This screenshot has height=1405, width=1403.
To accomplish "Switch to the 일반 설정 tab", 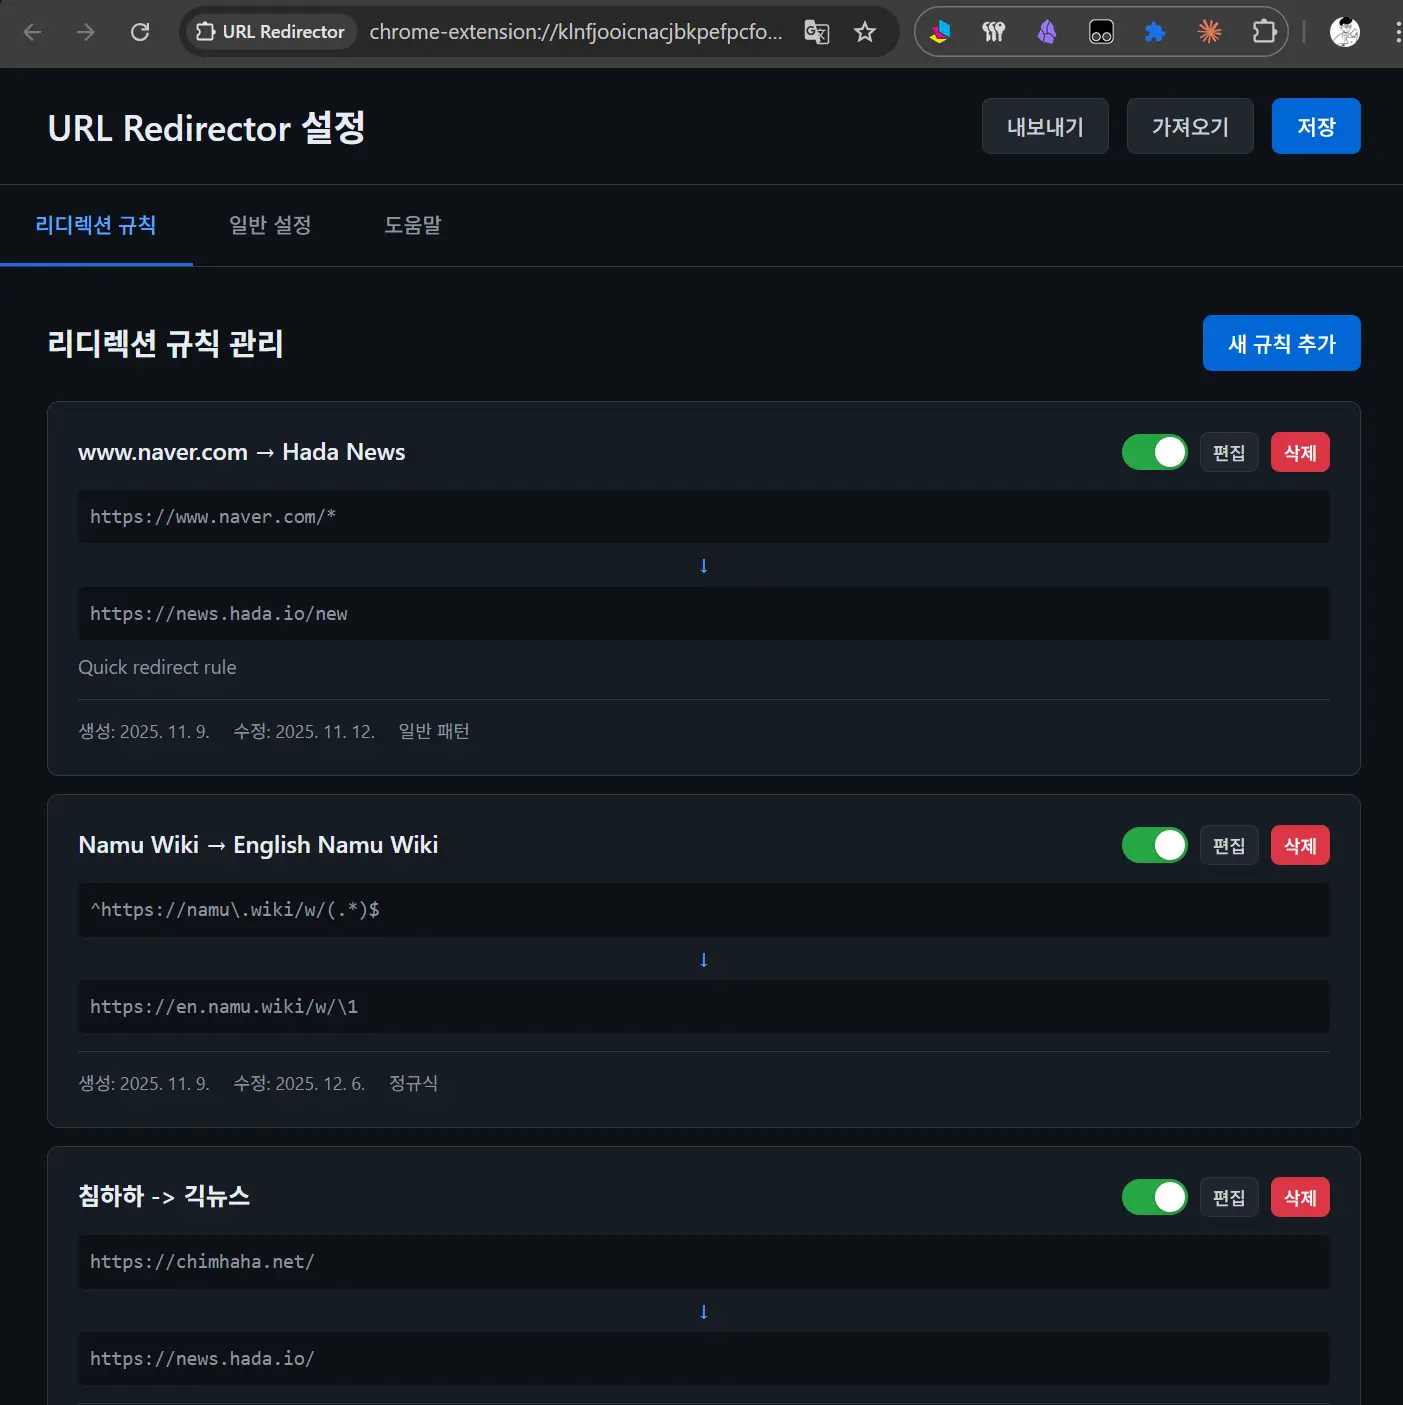I will click(x=269, y=226).
